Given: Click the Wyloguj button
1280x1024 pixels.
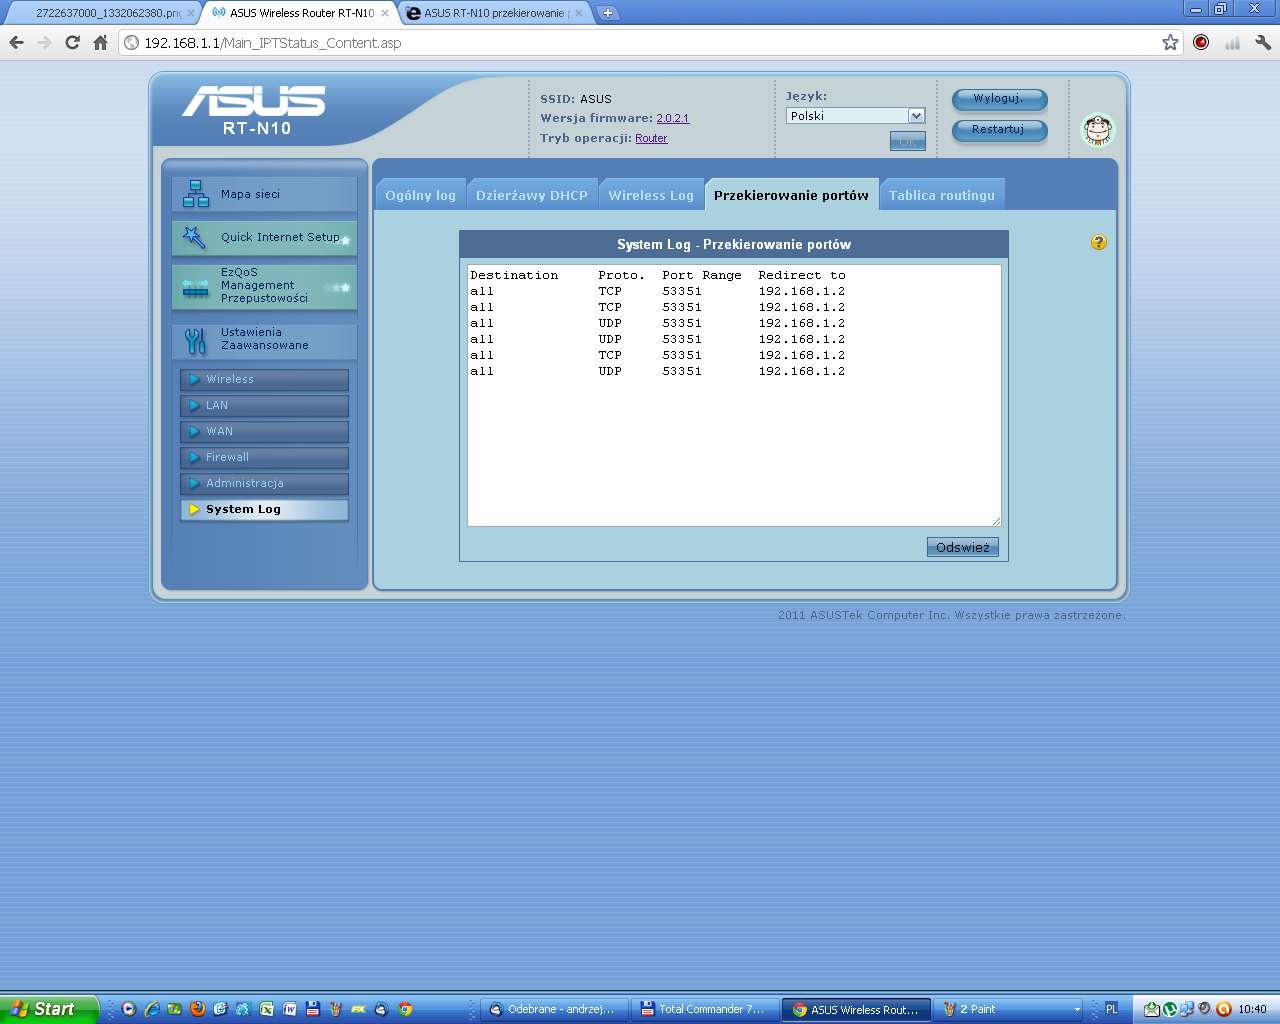Looking at the screenshot, I should (x=999, y=99).
